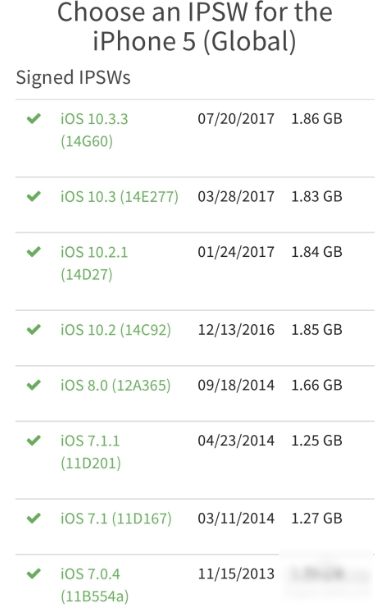The width and height of the screenshot is (391, 610).
Task: Choose the iOS 7.1.1 (11D201) IPSW link
Action: tap(91, 452)
